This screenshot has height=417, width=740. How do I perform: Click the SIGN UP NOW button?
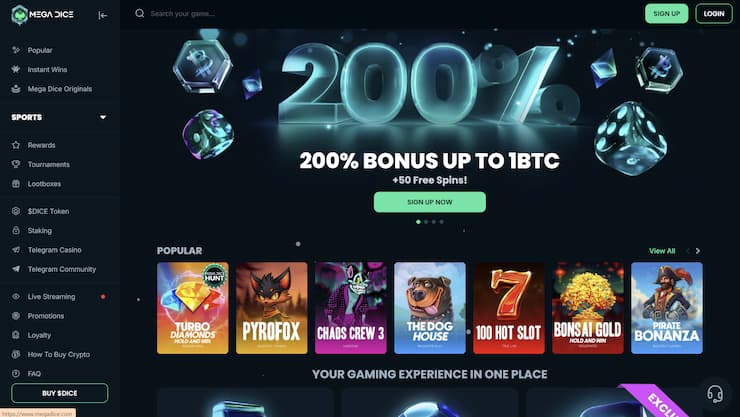[x=429, y=202]
